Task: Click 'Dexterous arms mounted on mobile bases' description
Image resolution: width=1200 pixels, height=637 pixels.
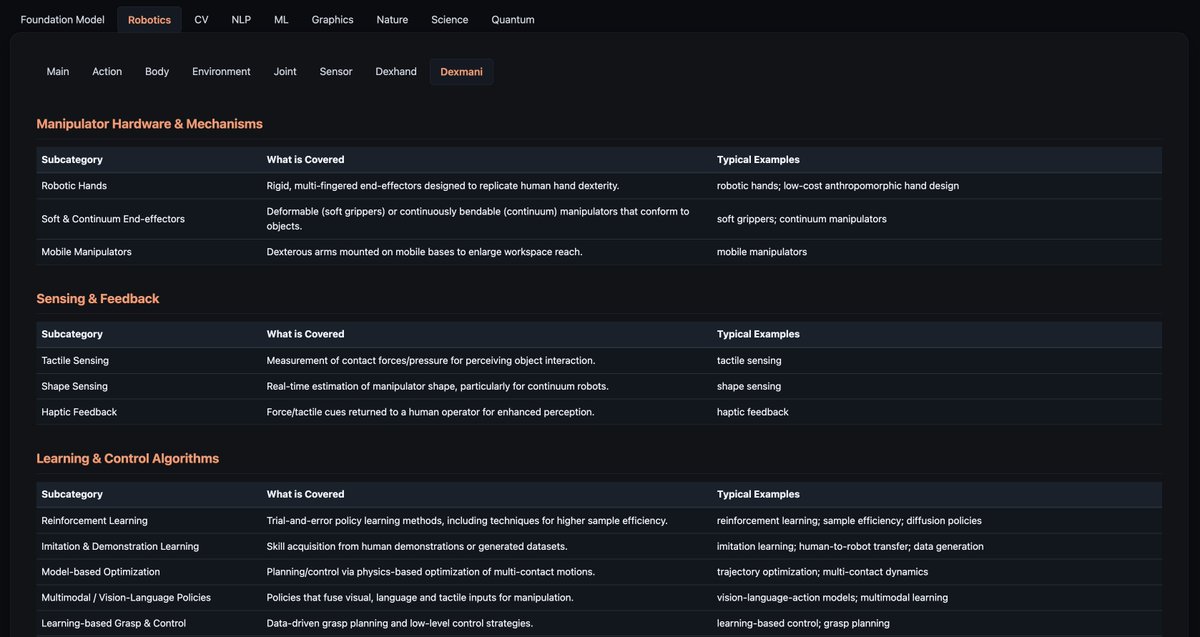Action: click(x=424, y=252)
